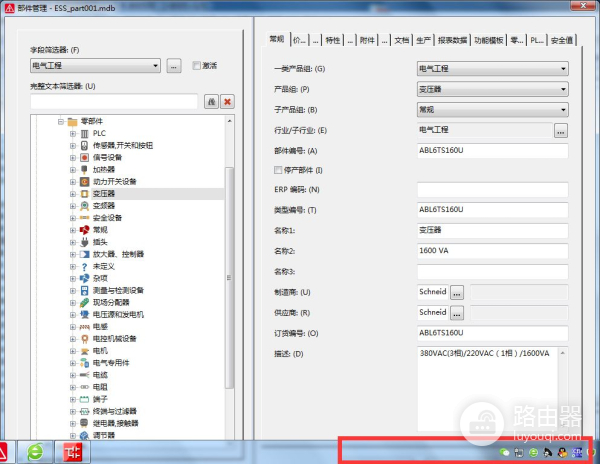
Task: Switch to the 文档 tab
Action: [401, 40]
